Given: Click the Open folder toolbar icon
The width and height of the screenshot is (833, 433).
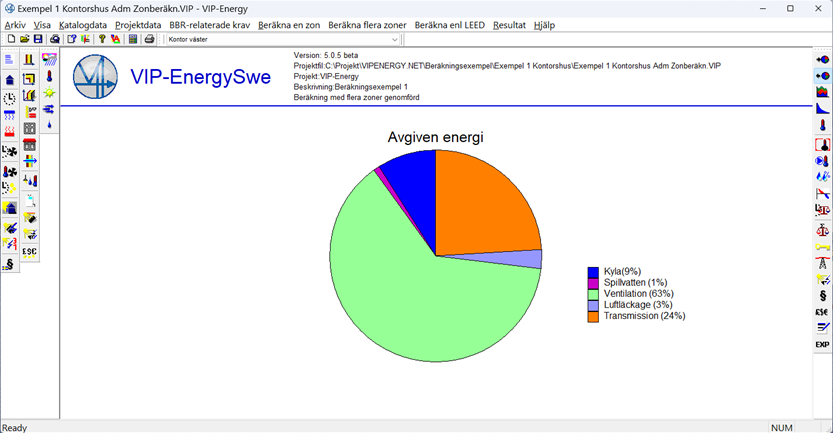Looking at the screenshot, I should [23, 39].
